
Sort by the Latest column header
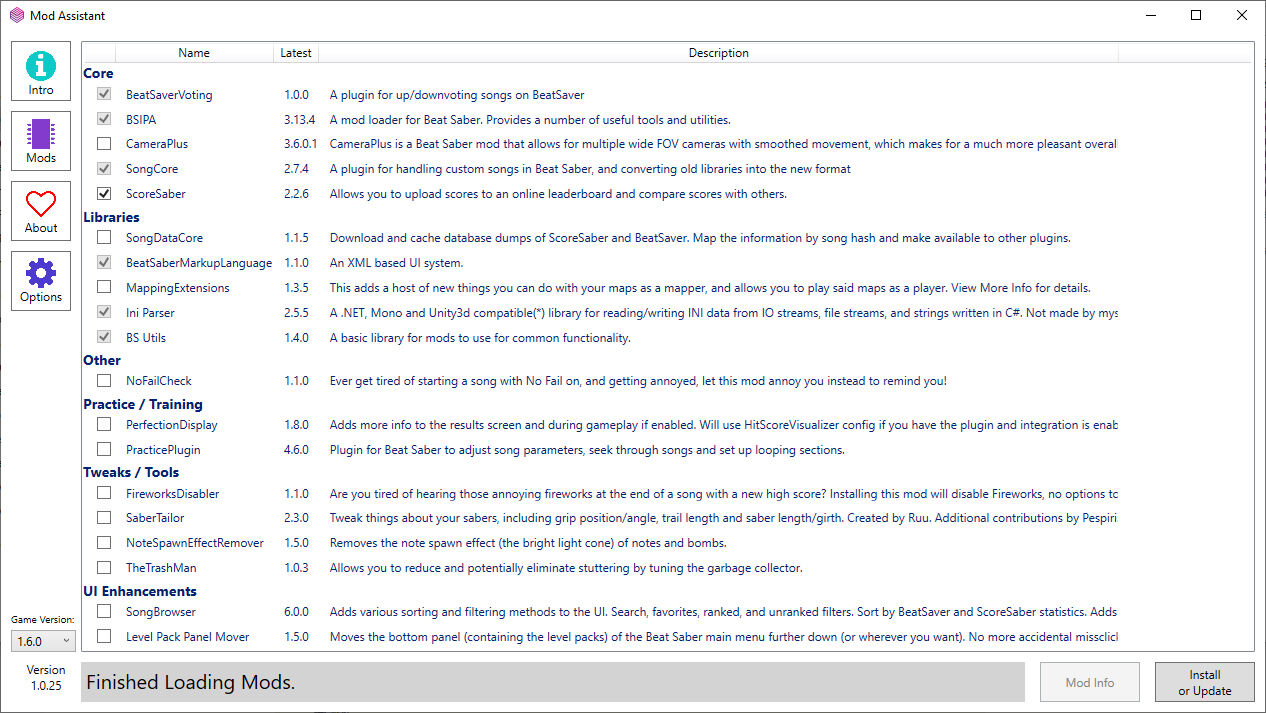(296, 53)
